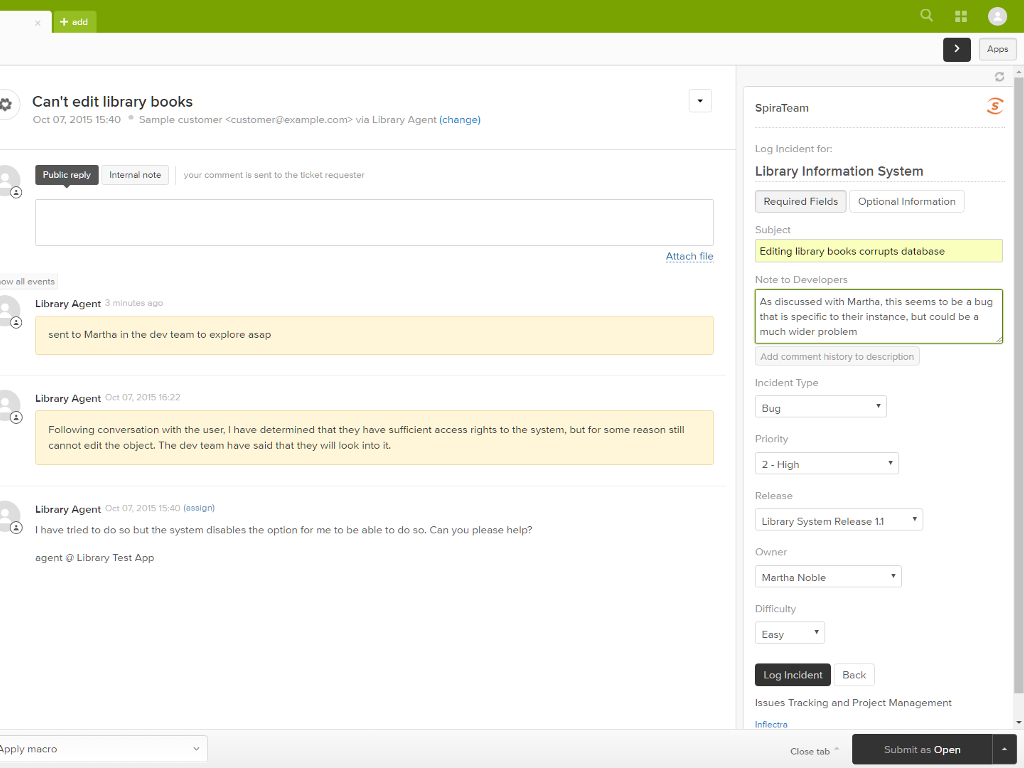
Task: Collapse apps panel with arrow button
Action: point(956,49)
